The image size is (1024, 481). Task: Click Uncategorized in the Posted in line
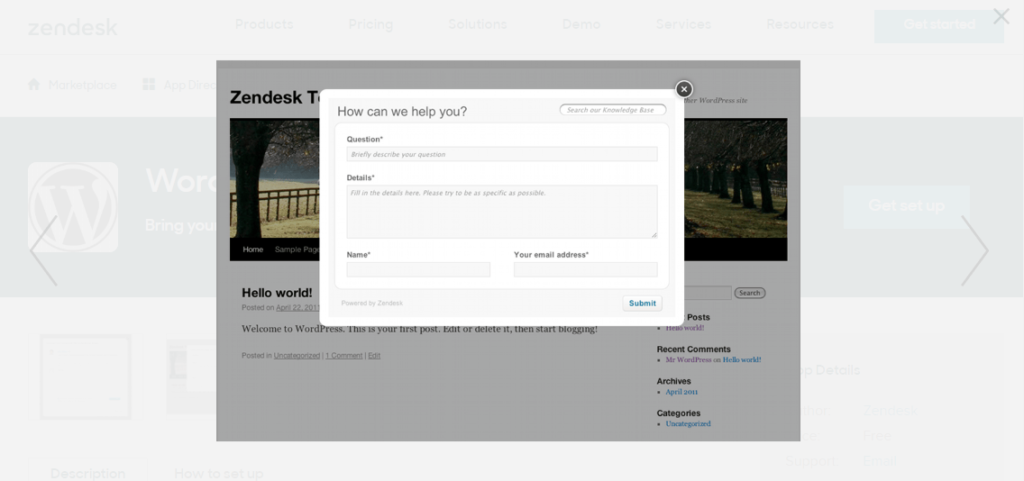(296, 356)
